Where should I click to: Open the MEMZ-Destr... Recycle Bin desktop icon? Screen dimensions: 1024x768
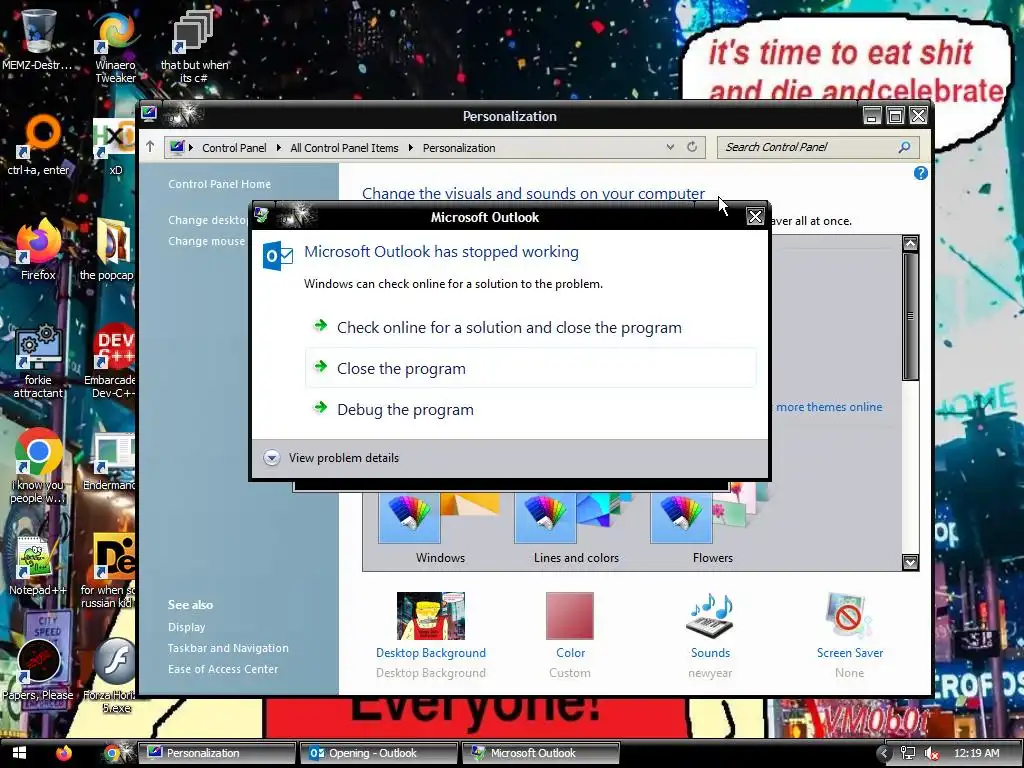[x=37, y=39]
